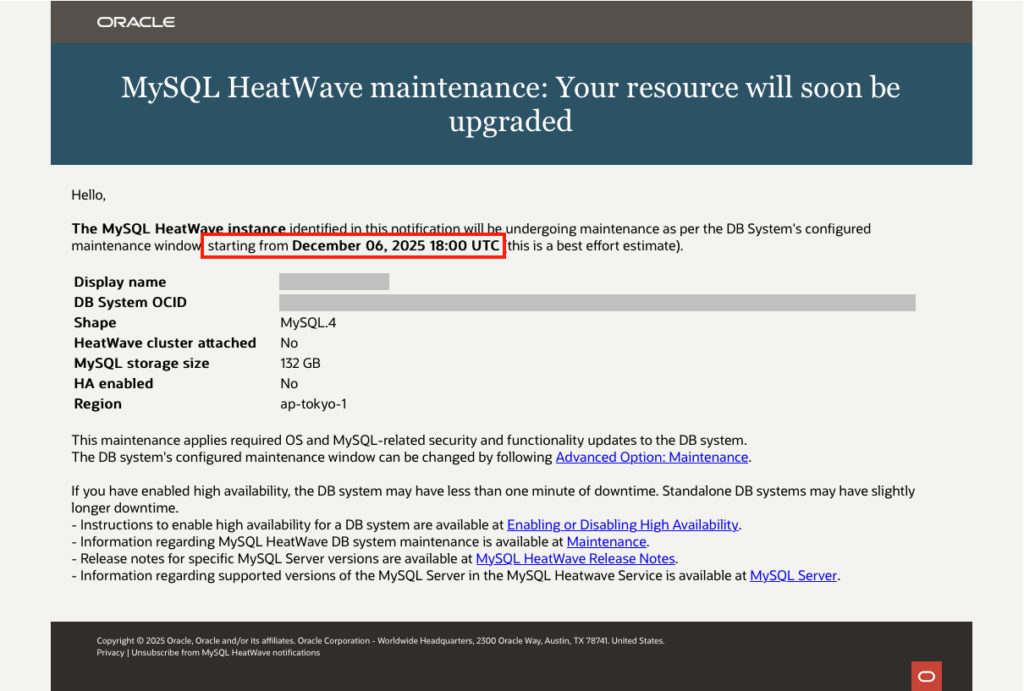This screenshot has height=691, width=1024.
Task: Visit the MySQL Server link
Action: click(794, 575)
